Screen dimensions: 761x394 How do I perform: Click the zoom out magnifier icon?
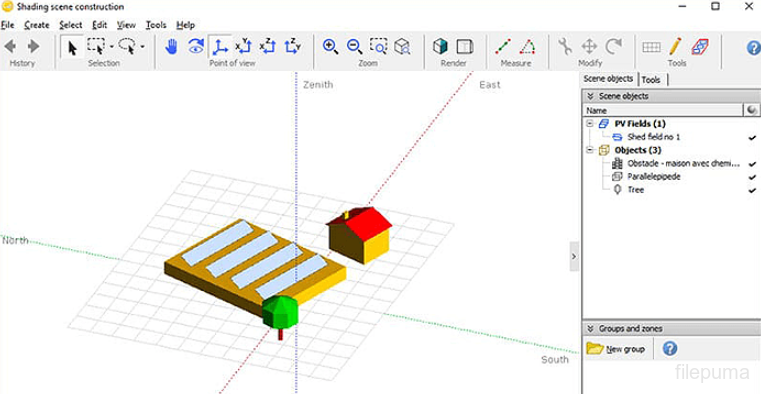(x=355, y=47)
